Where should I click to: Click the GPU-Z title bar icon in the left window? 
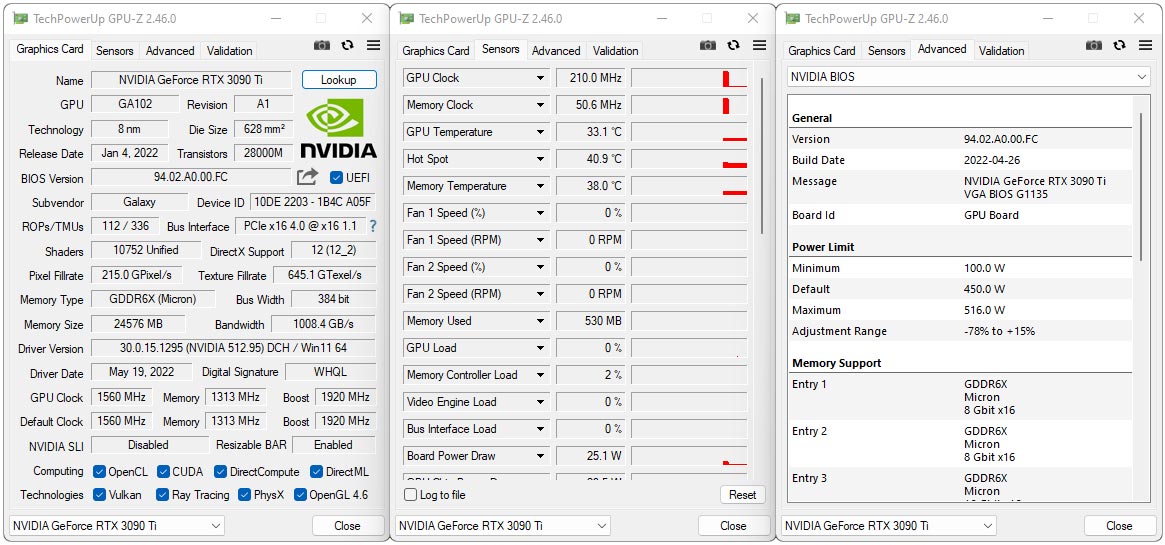point(21,19)
